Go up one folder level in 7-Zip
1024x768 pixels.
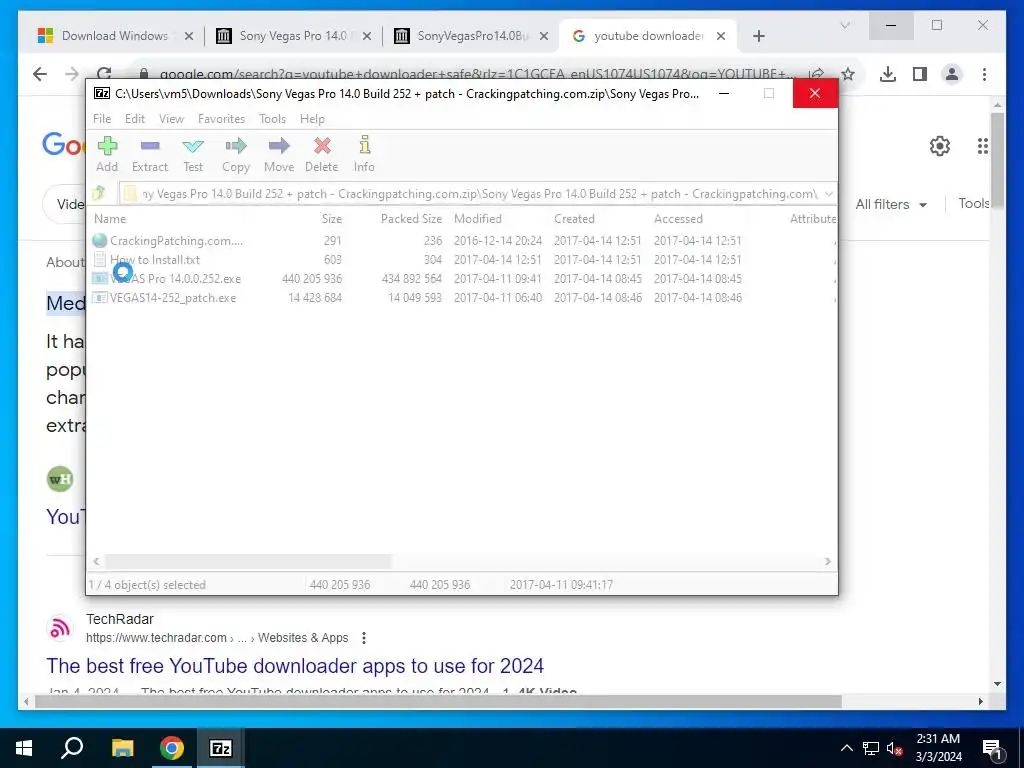click(x=99, y=193)
